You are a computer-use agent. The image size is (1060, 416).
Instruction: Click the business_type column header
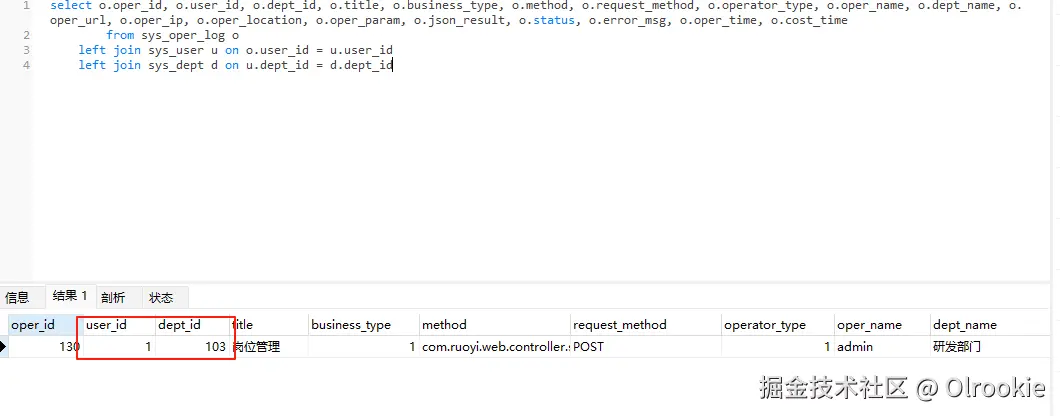[x=362, y=325]
